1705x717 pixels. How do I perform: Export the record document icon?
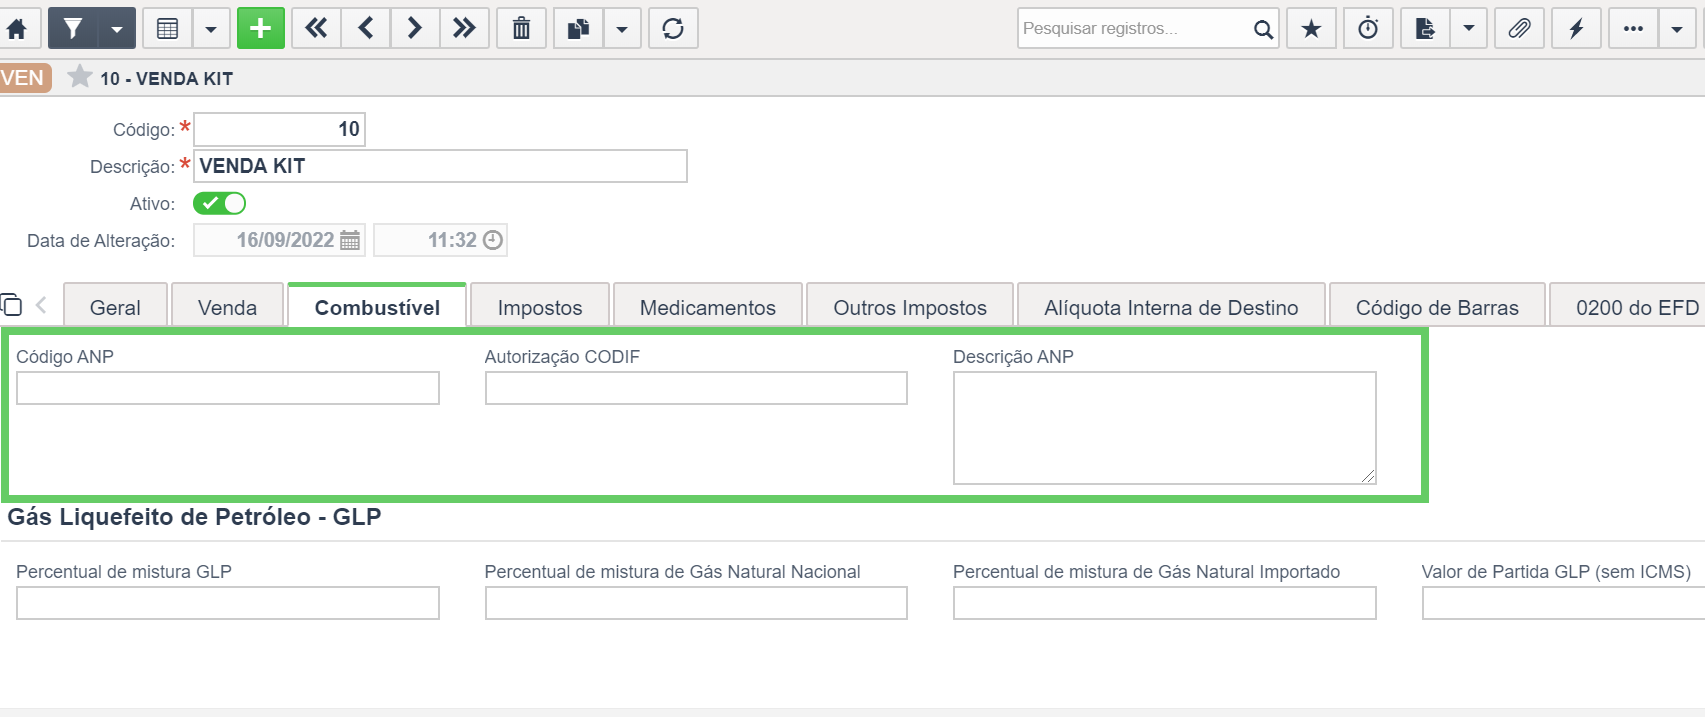[1425, 28]
